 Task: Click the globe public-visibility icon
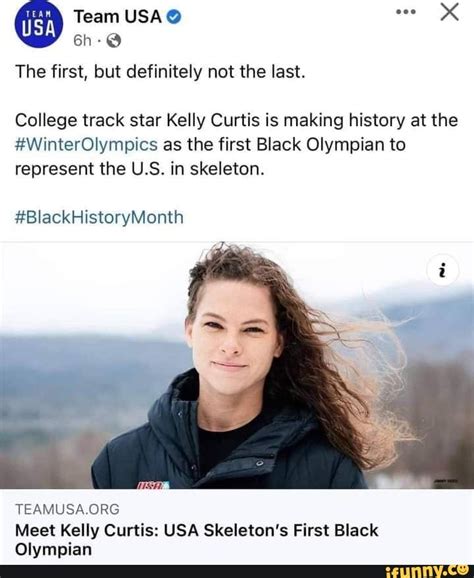(x=114, y=41)
